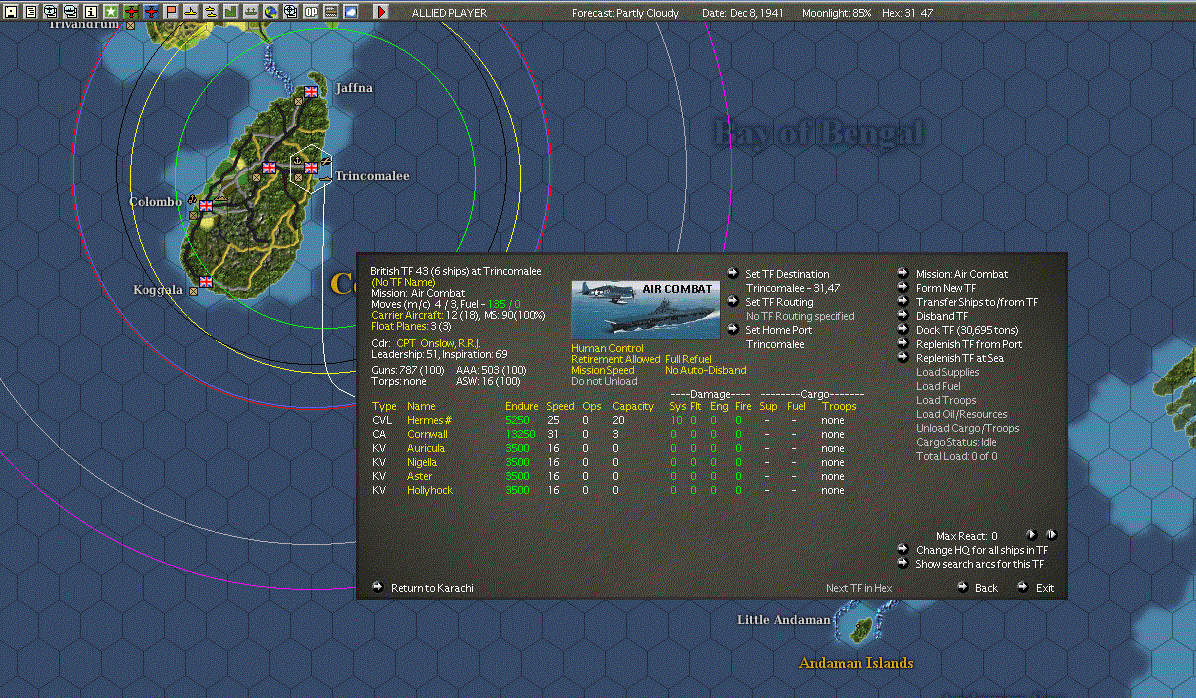Image resolution: width=1196 pixels, height=698 pixels.
Task: Click the cloud weather toolbar icon
Action: (352, 11)
